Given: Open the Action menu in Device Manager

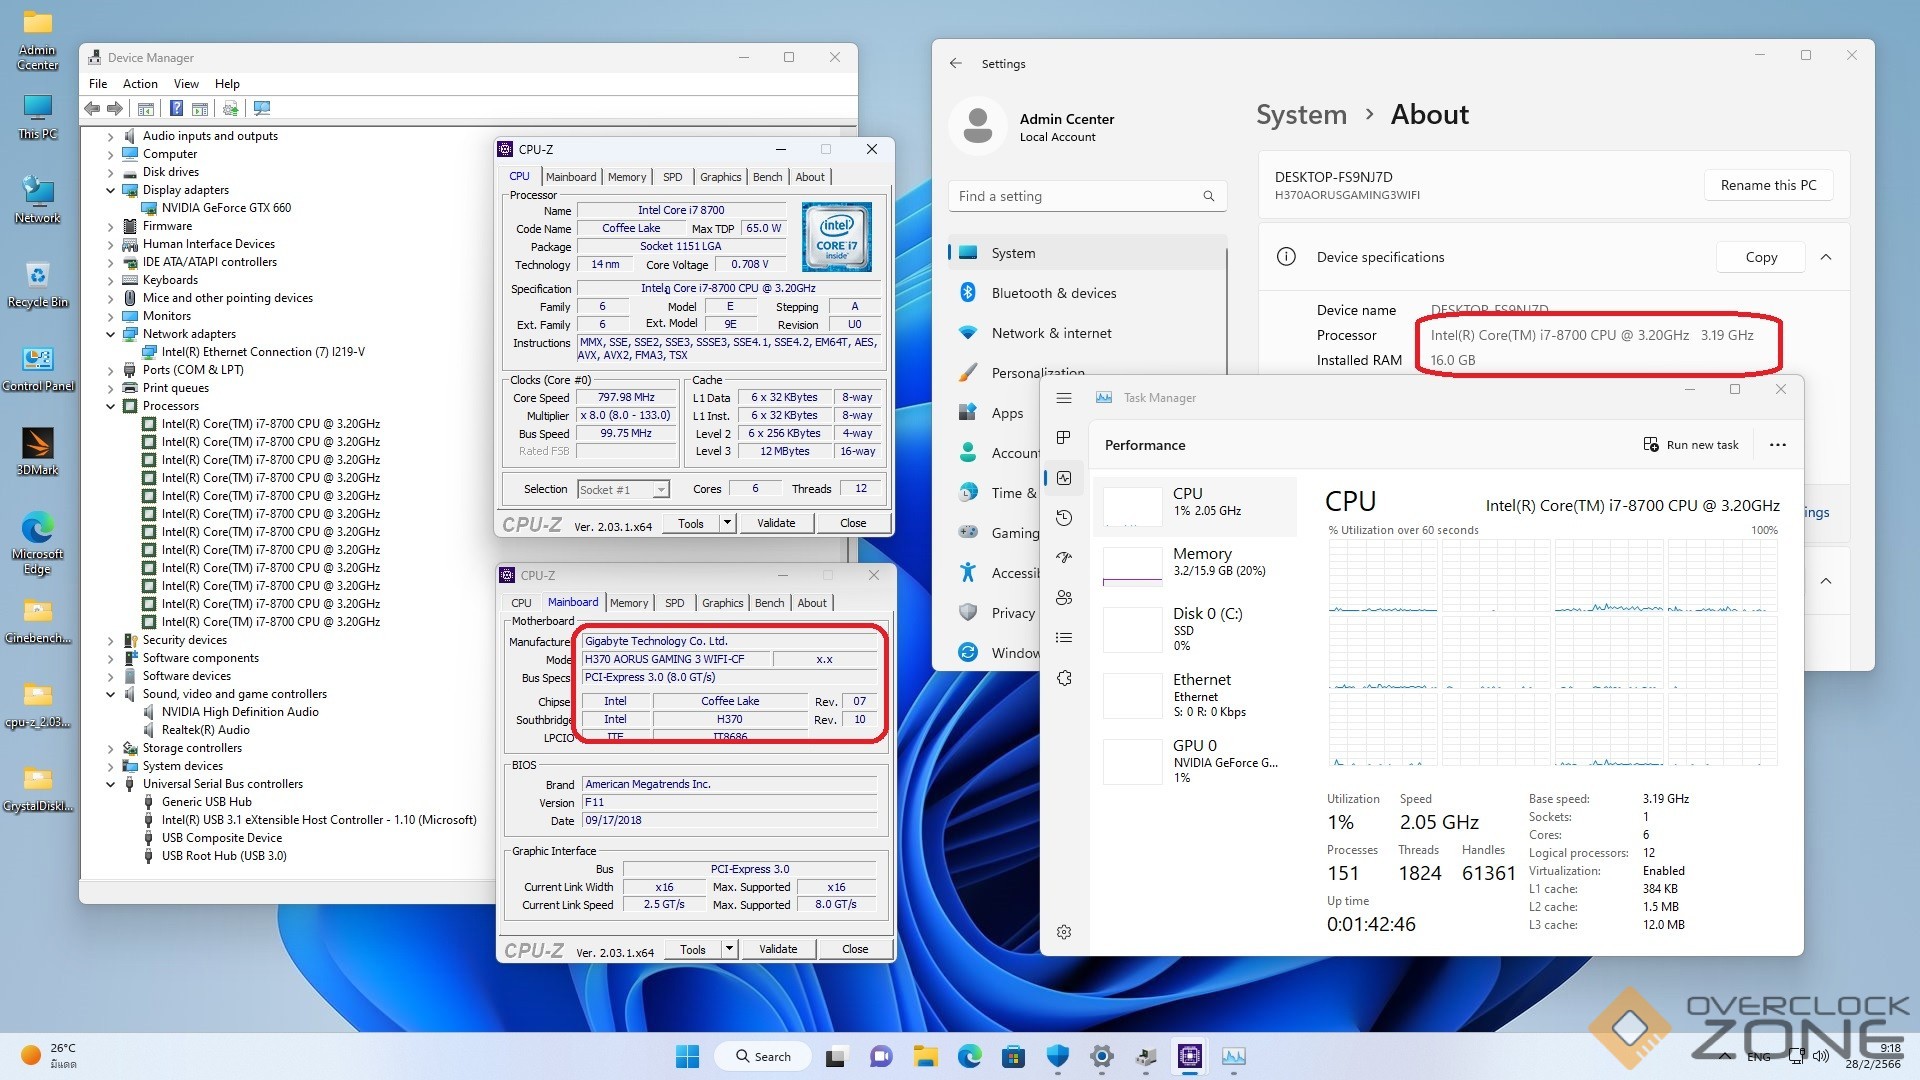Looking at the screenshot, I should click(140, 84).
